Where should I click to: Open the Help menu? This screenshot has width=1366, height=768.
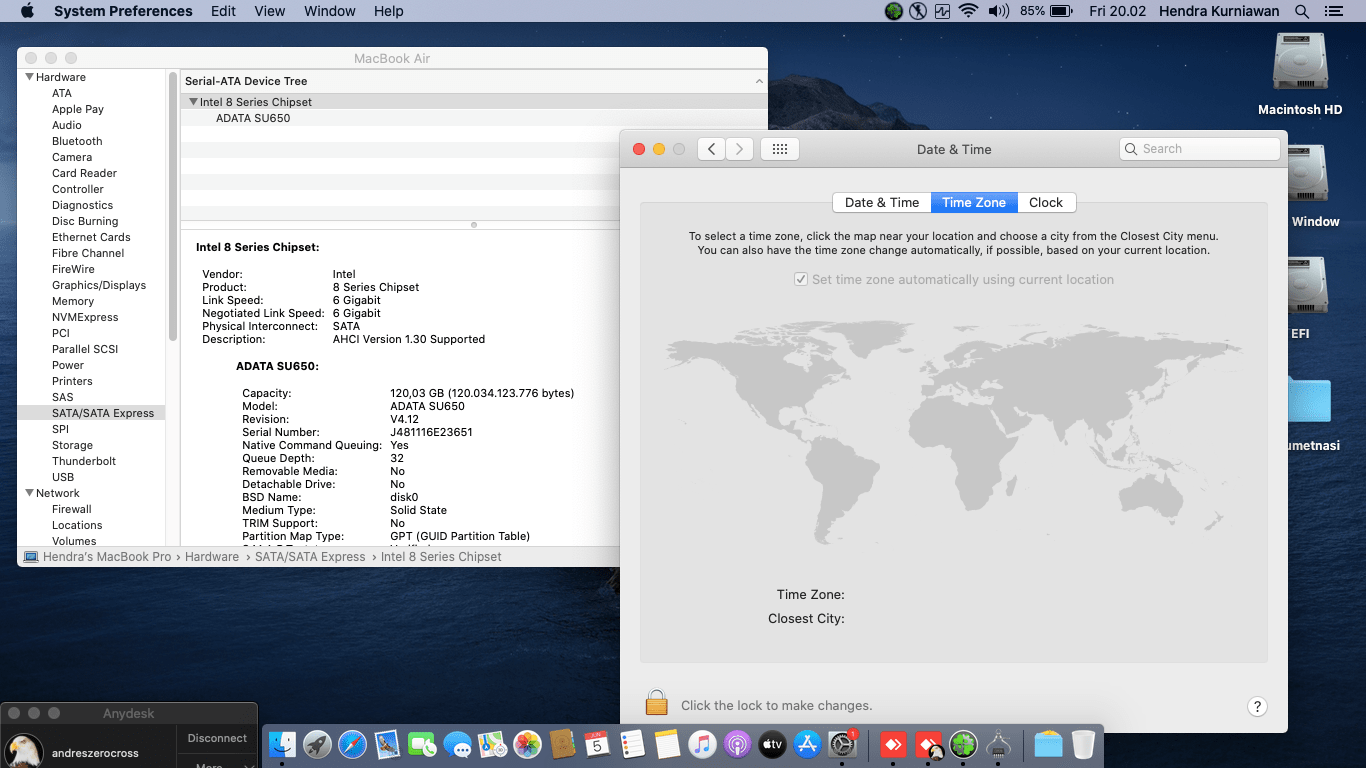point(389,11)
